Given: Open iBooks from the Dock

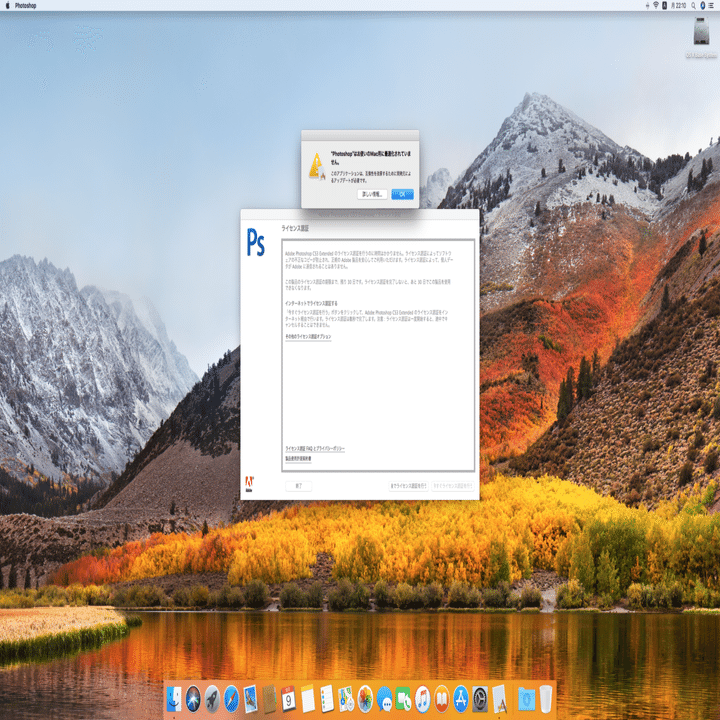Looking at the screenshot, I should (x=442, y=699).
